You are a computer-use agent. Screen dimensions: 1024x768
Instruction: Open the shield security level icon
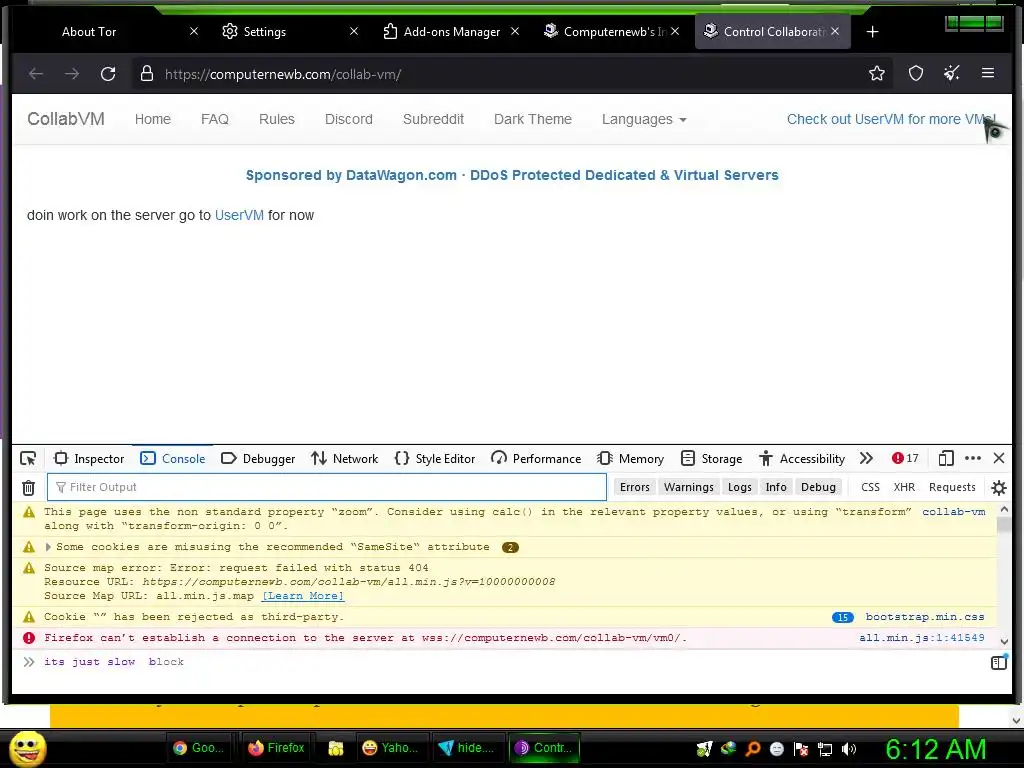coord(916,73)
